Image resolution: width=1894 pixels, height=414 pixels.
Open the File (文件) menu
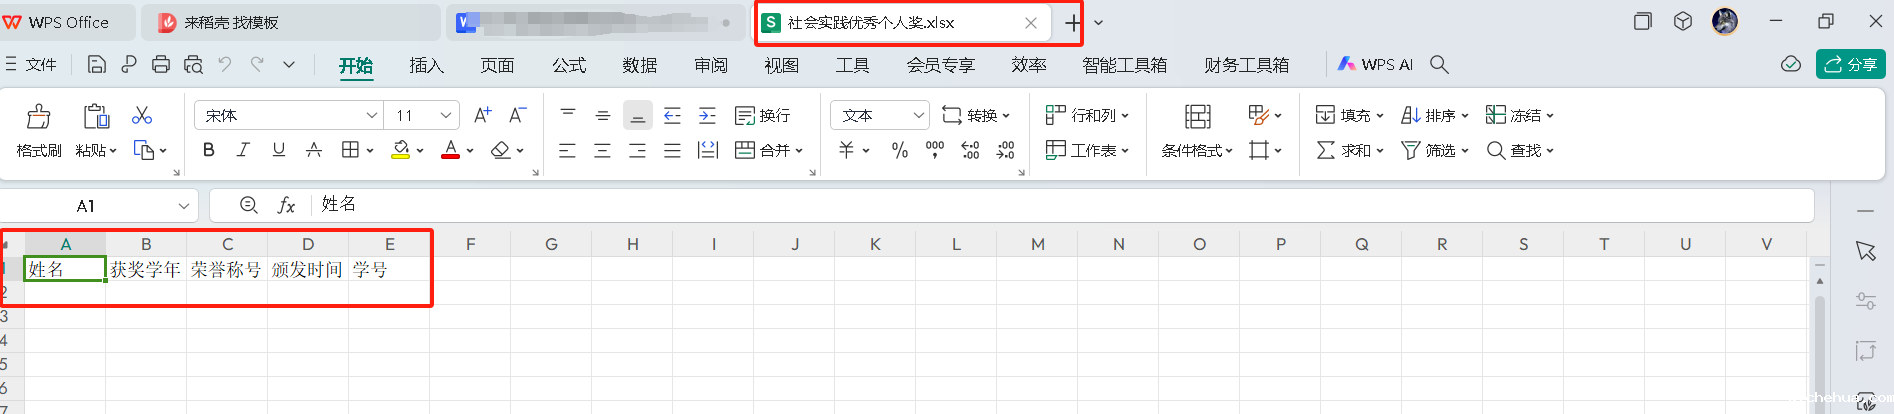(31, 64)
